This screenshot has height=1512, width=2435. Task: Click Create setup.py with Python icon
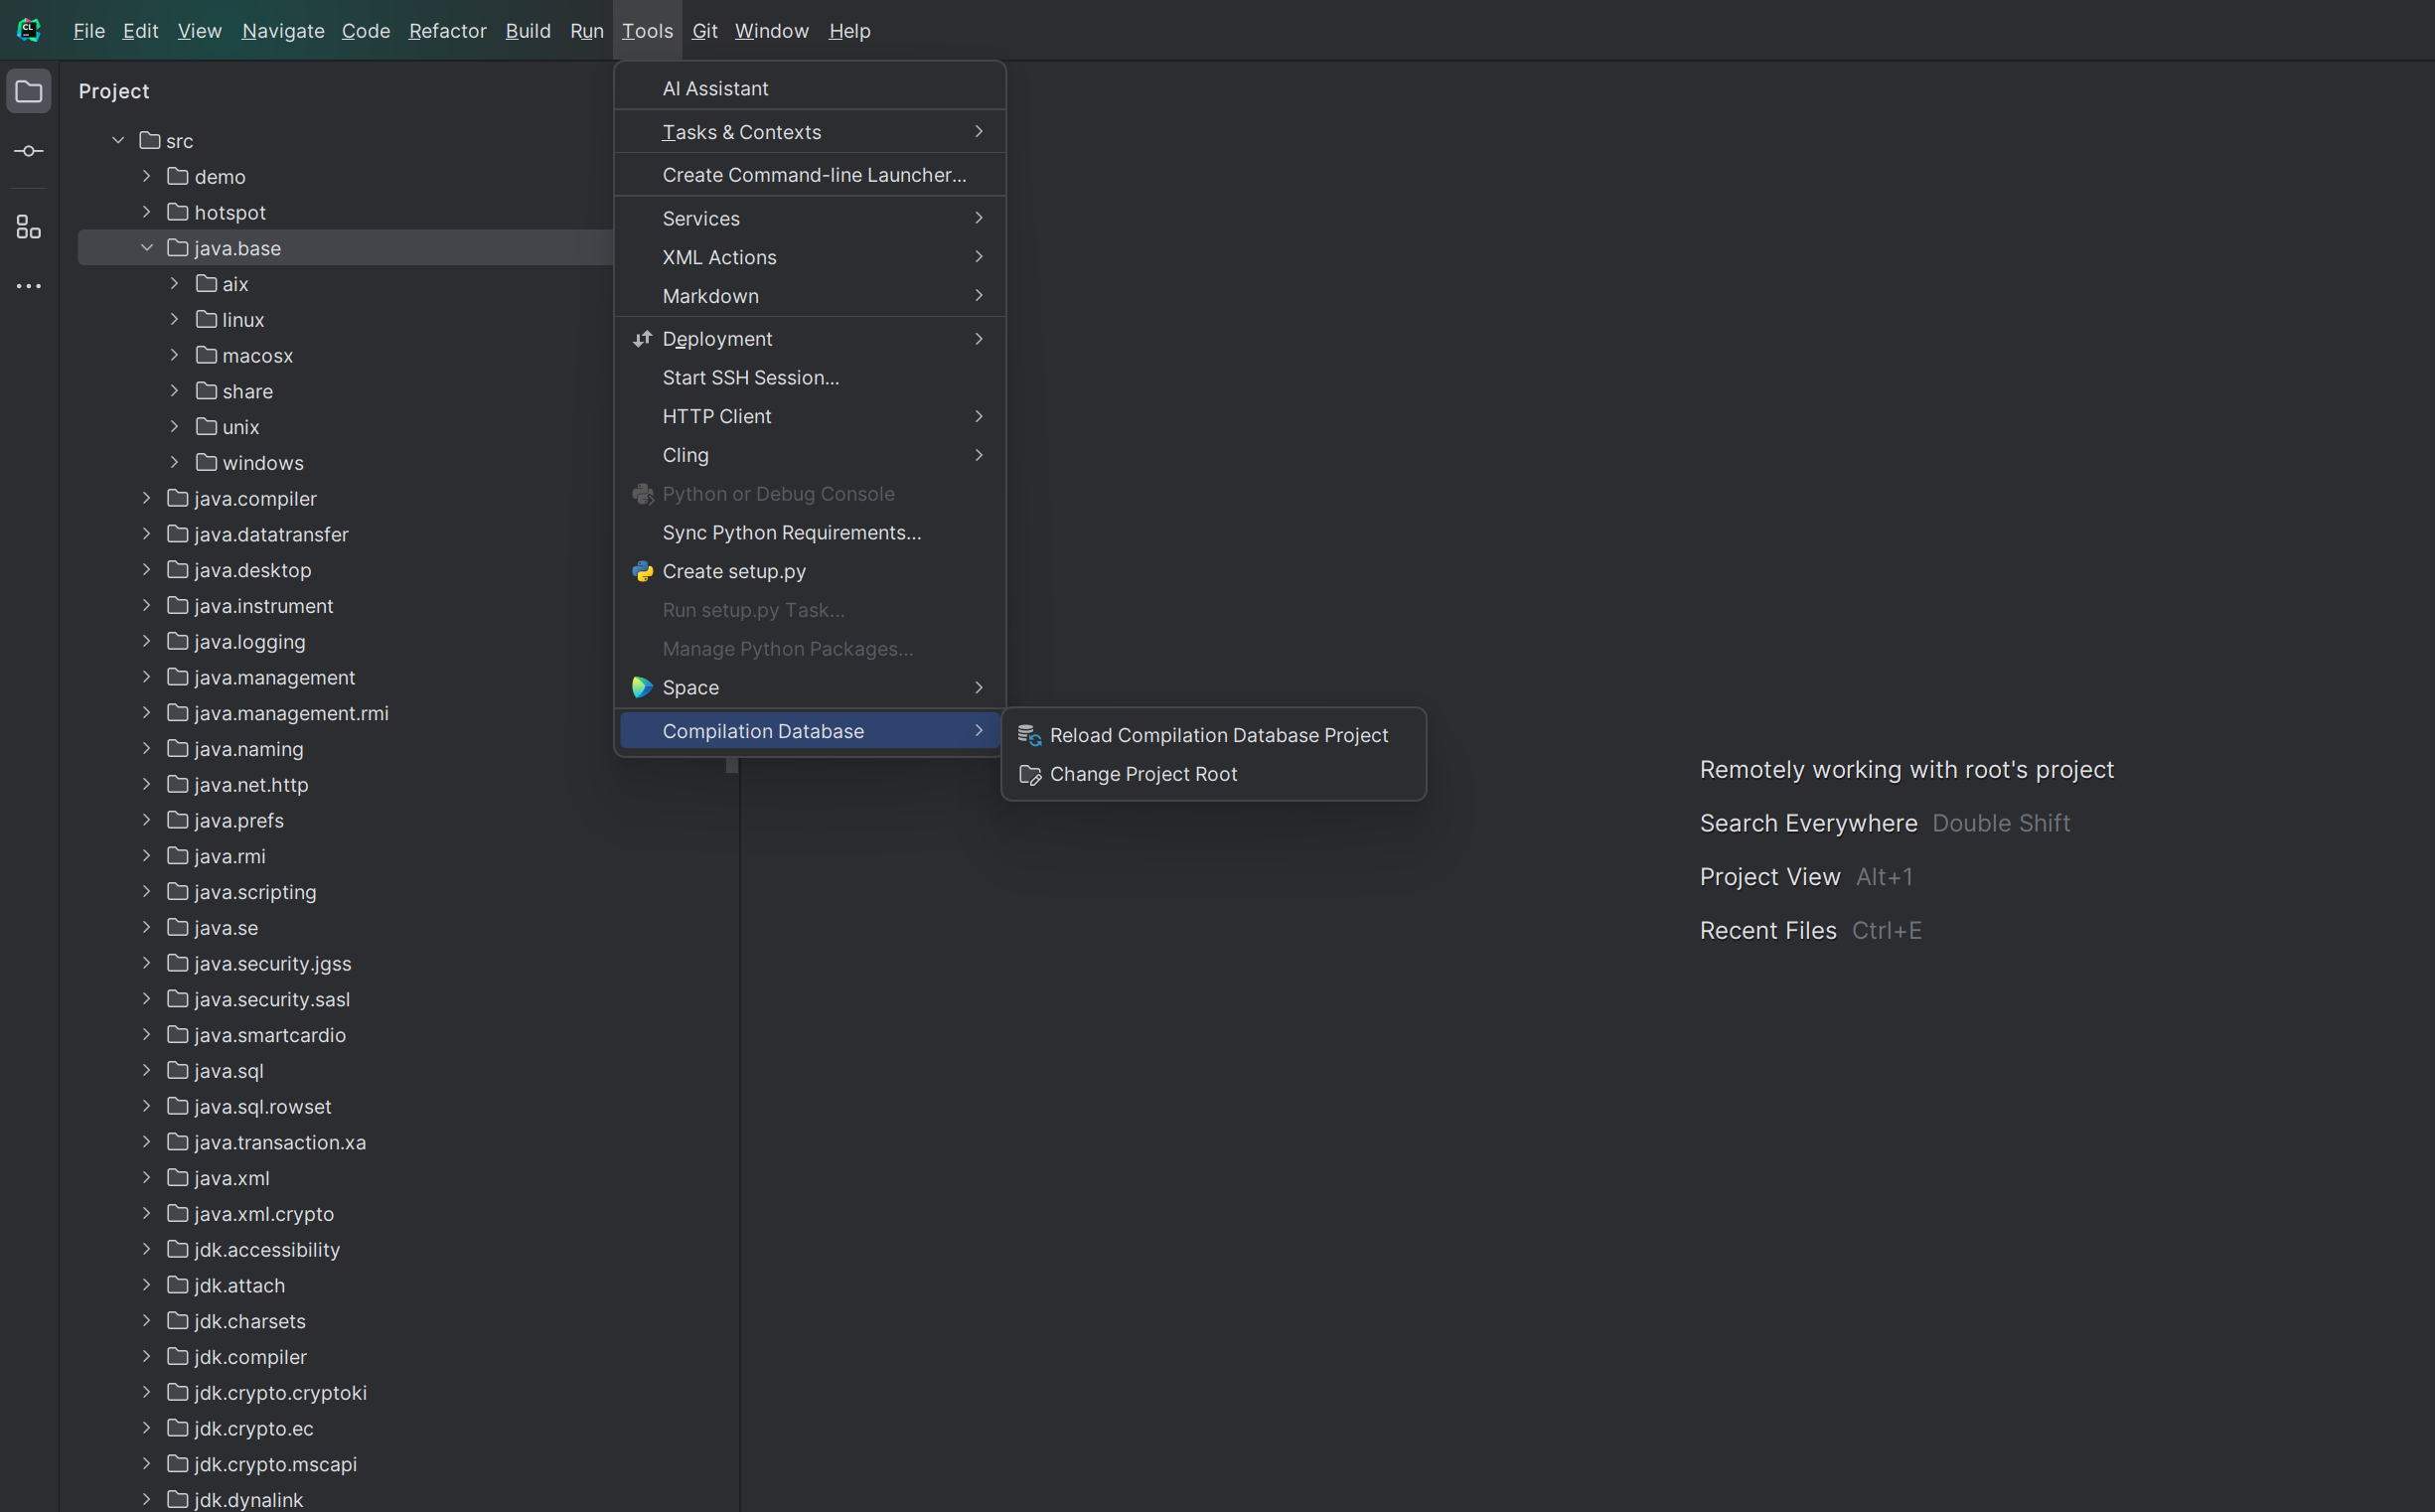[733, 571]
